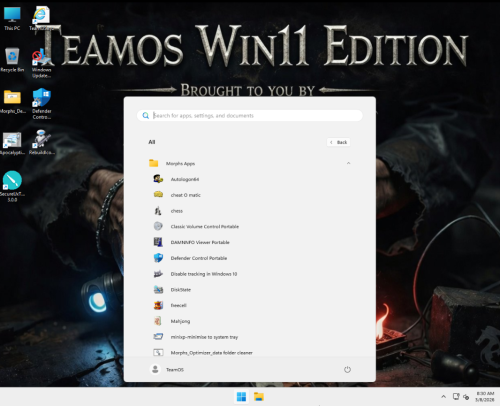
Task: Open the TeamOS user account menu
Action: 167,369
